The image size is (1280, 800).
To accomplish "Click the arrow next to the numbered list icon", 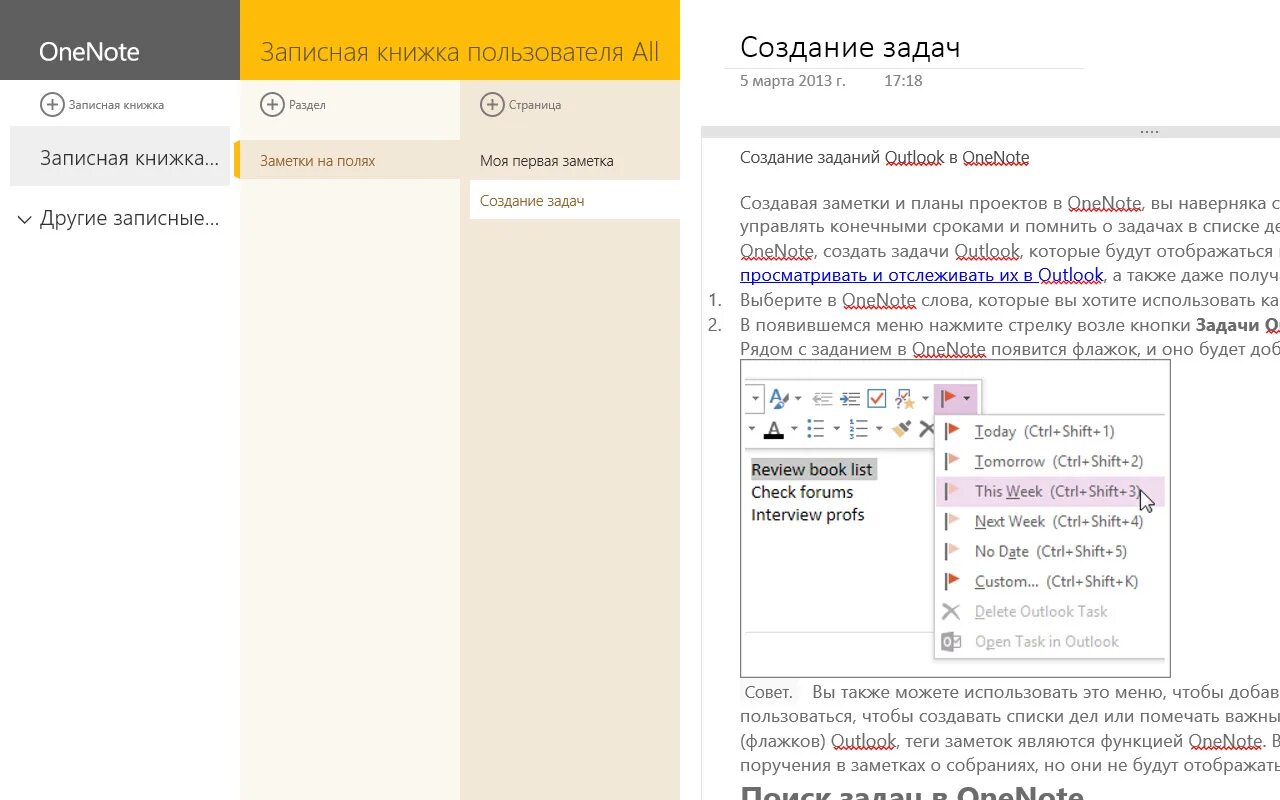I will click(878, 430).
